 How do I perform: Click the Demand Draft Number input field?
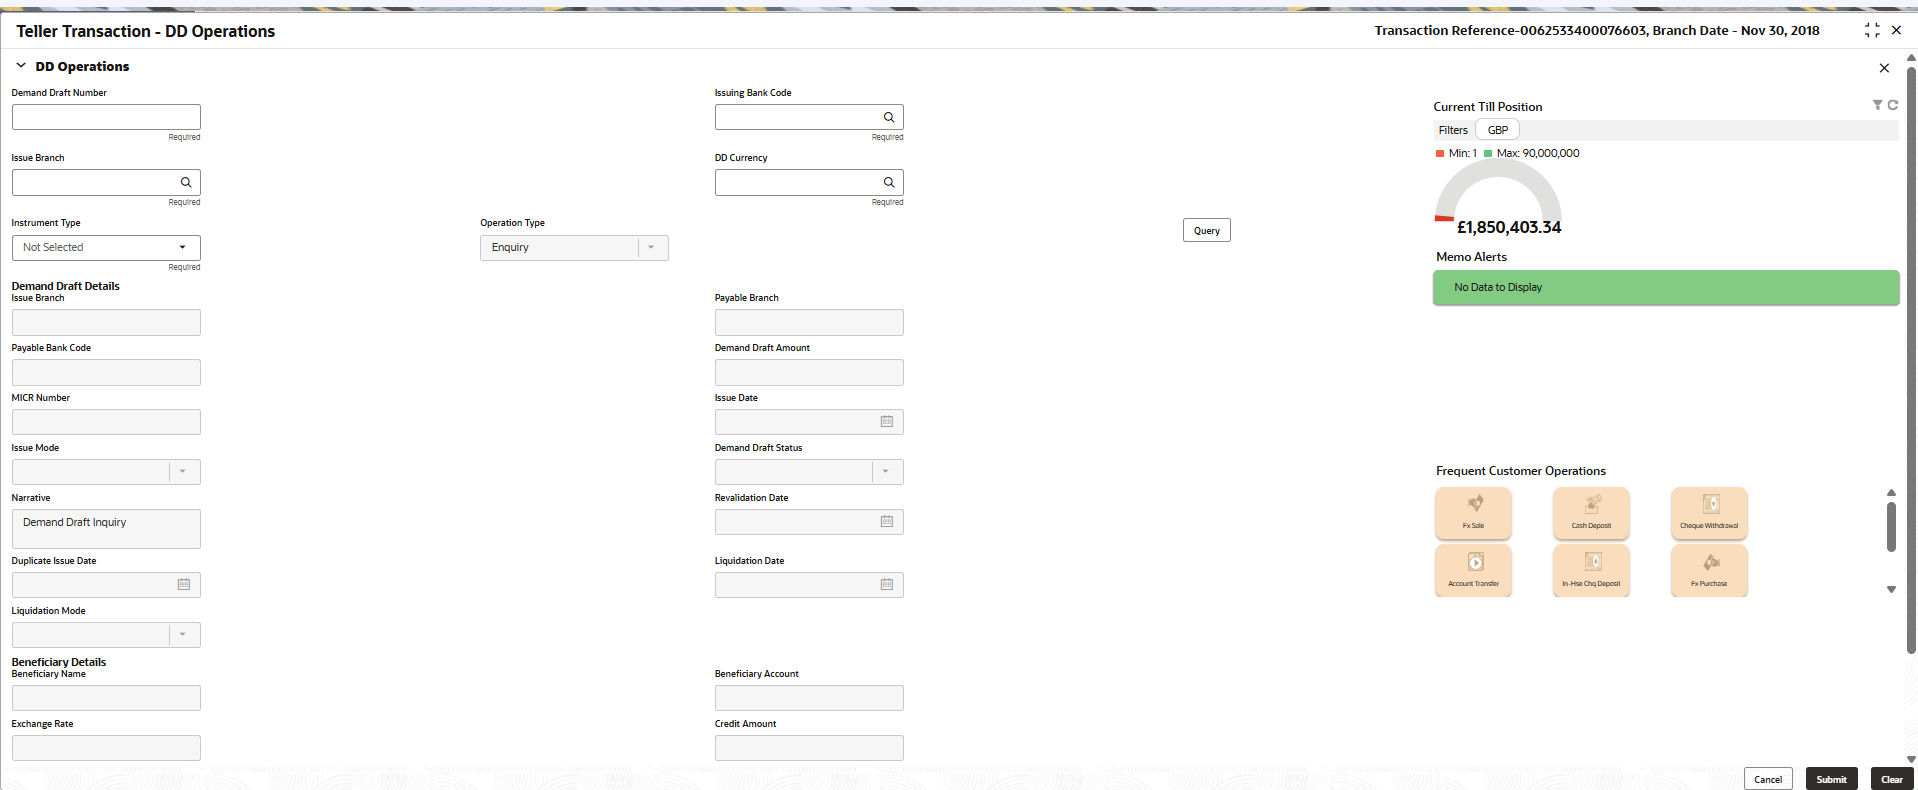[106, 117]
